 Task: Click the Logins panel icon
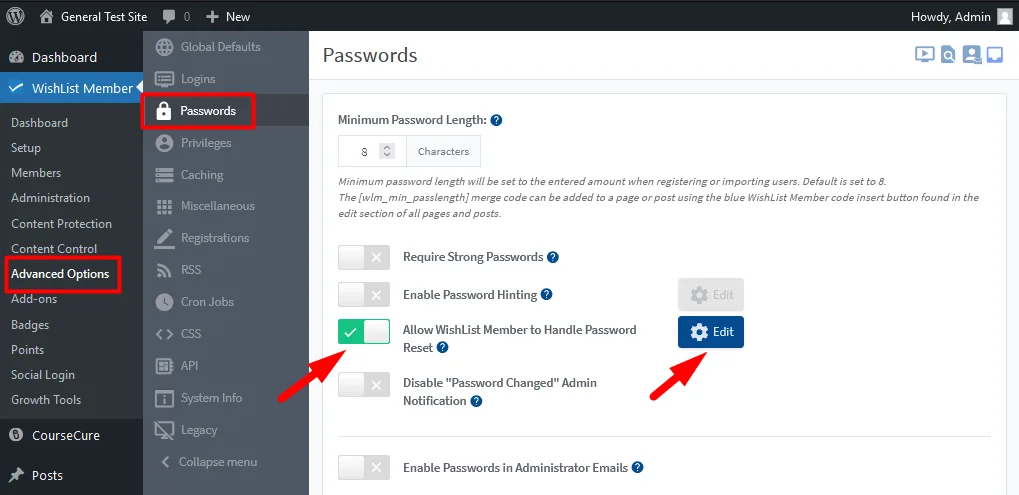coord(164,79)
